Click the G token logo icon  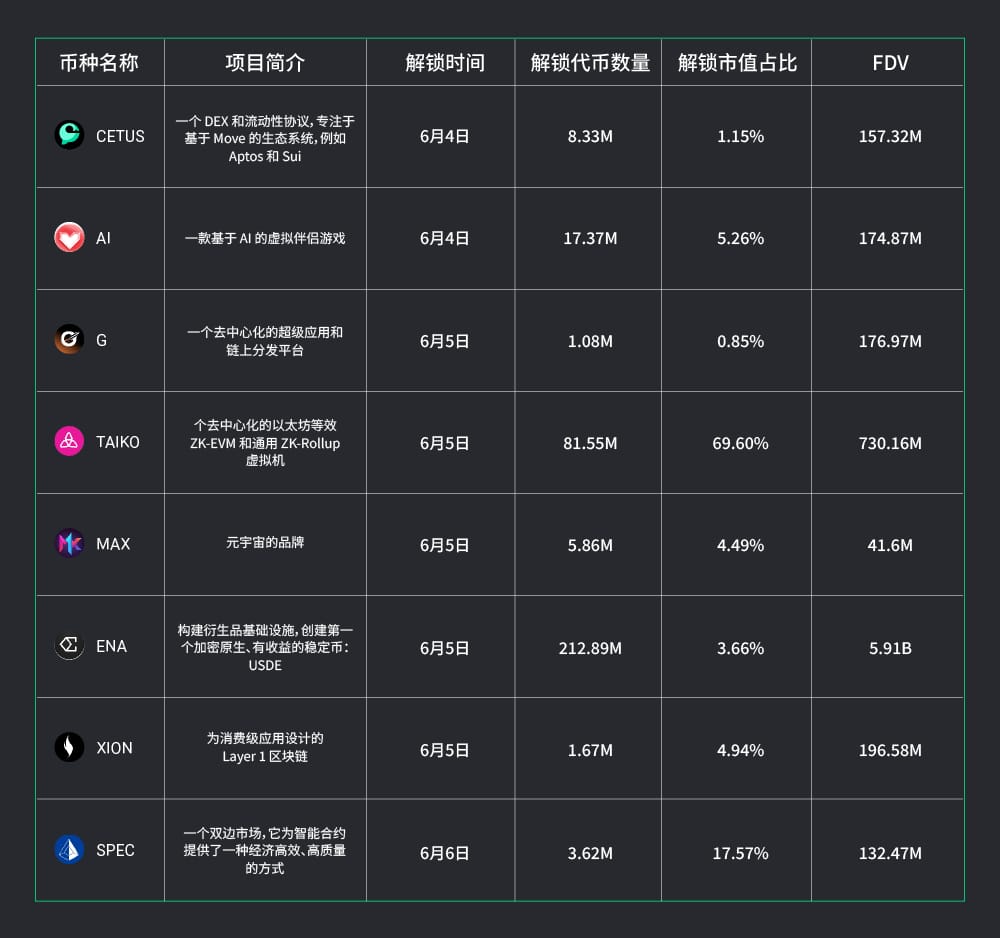[69, 340]
